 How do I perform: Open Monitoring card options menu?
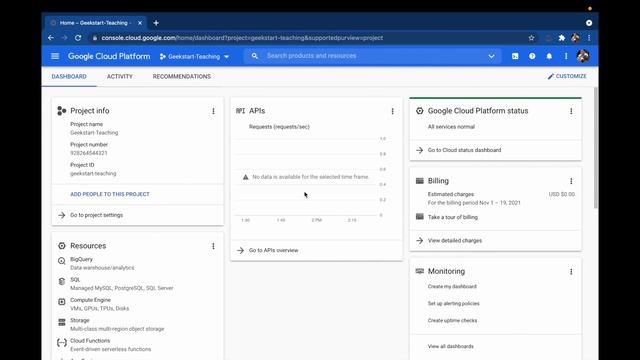coord(571,271)
